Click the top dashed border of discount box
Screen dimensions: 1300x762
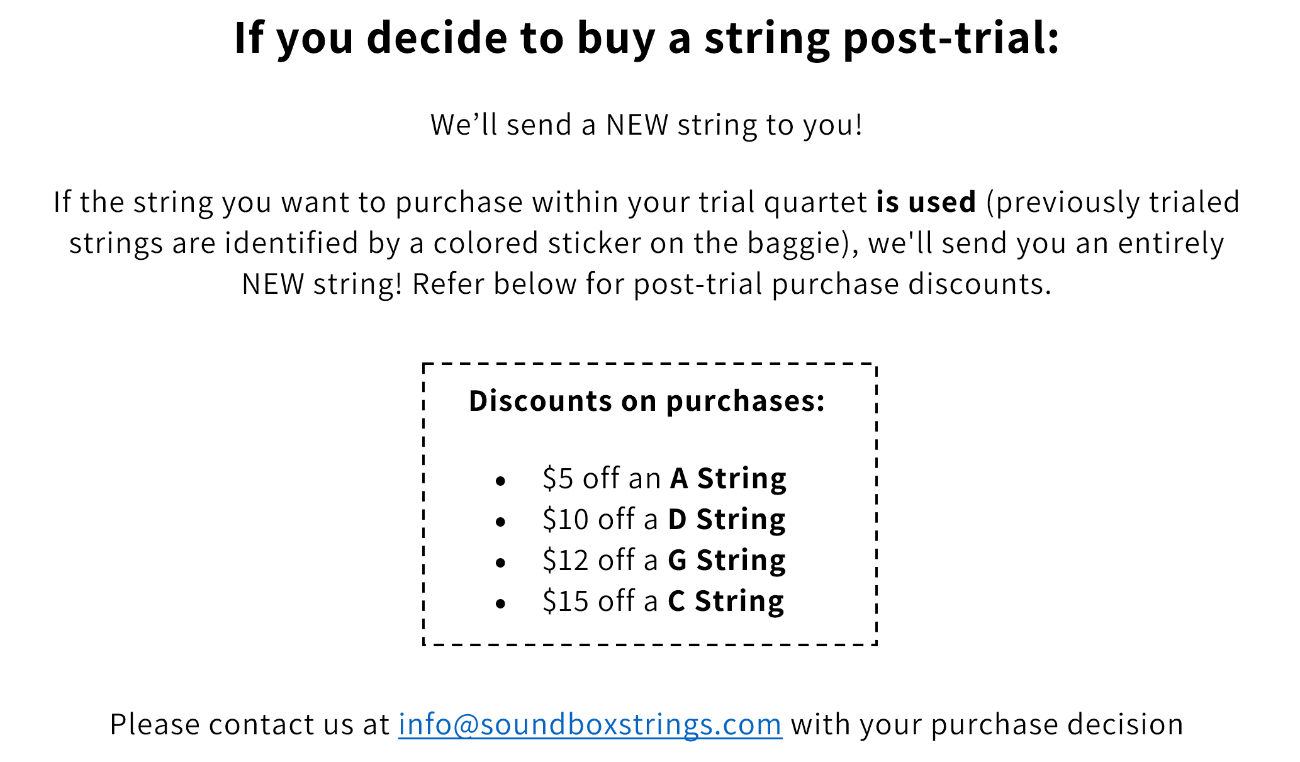pyautogui.click(x=650, y=365)
